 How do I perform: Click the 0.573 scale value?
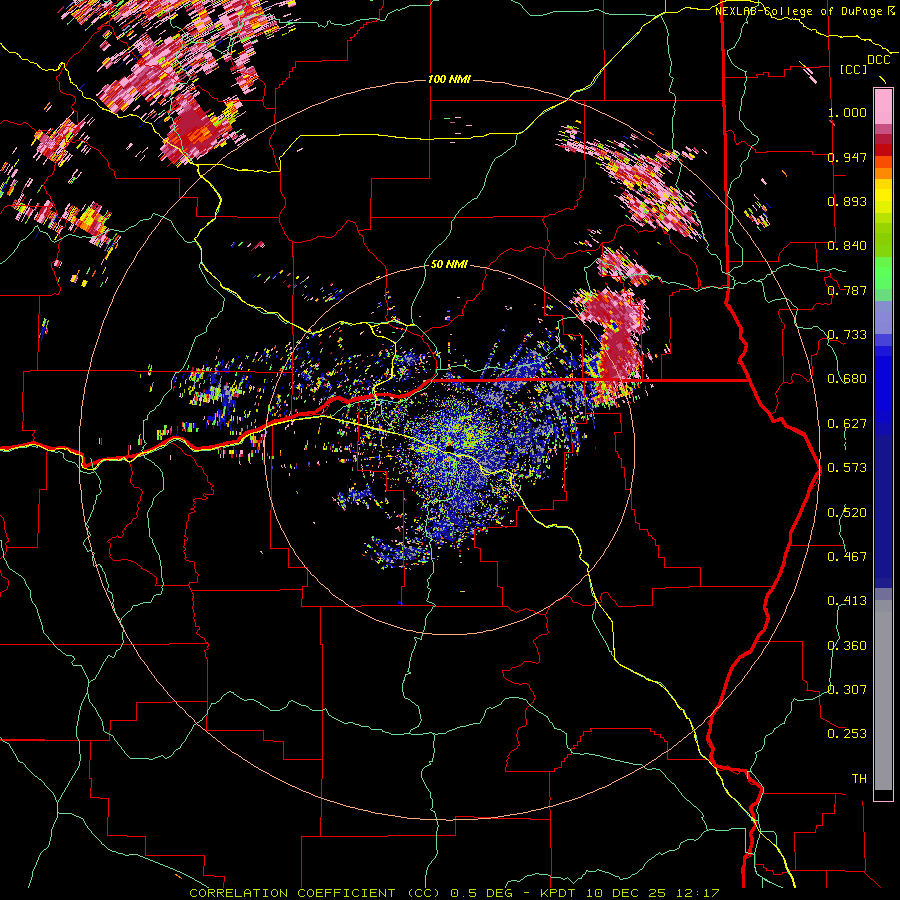pos(847,468)
